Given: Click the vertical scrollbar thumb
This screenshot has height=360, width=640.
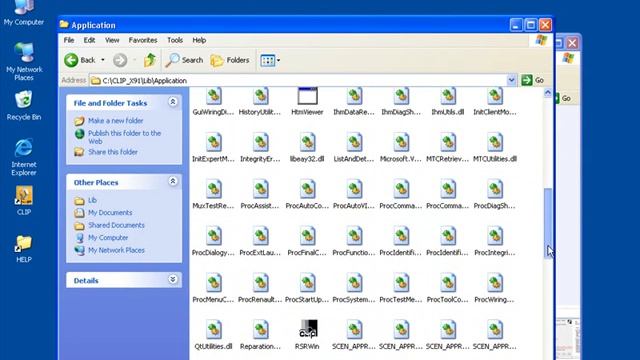Looking at the screenshot, I should click(548, 223).
